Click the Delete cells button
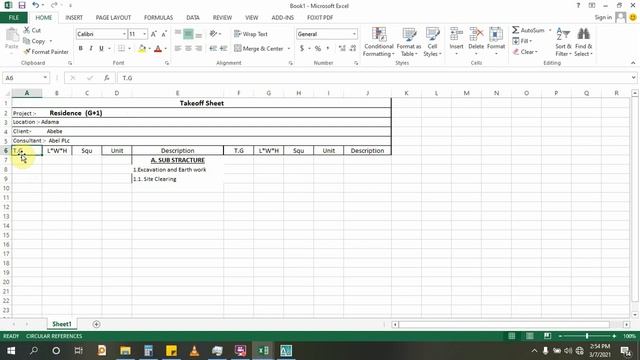640x360 pixels. tap(476, 42)
